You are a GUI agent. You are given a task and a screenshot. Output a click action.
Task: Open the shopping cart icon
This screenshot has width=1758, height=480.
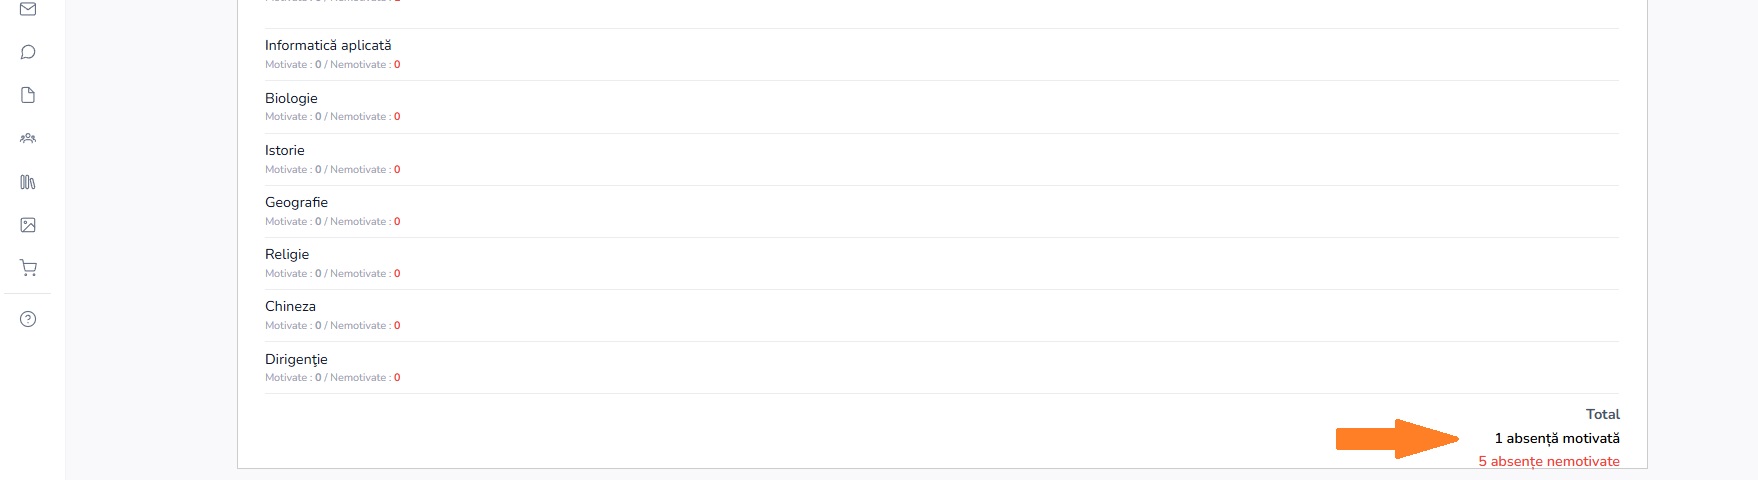(x=28, y=268)
